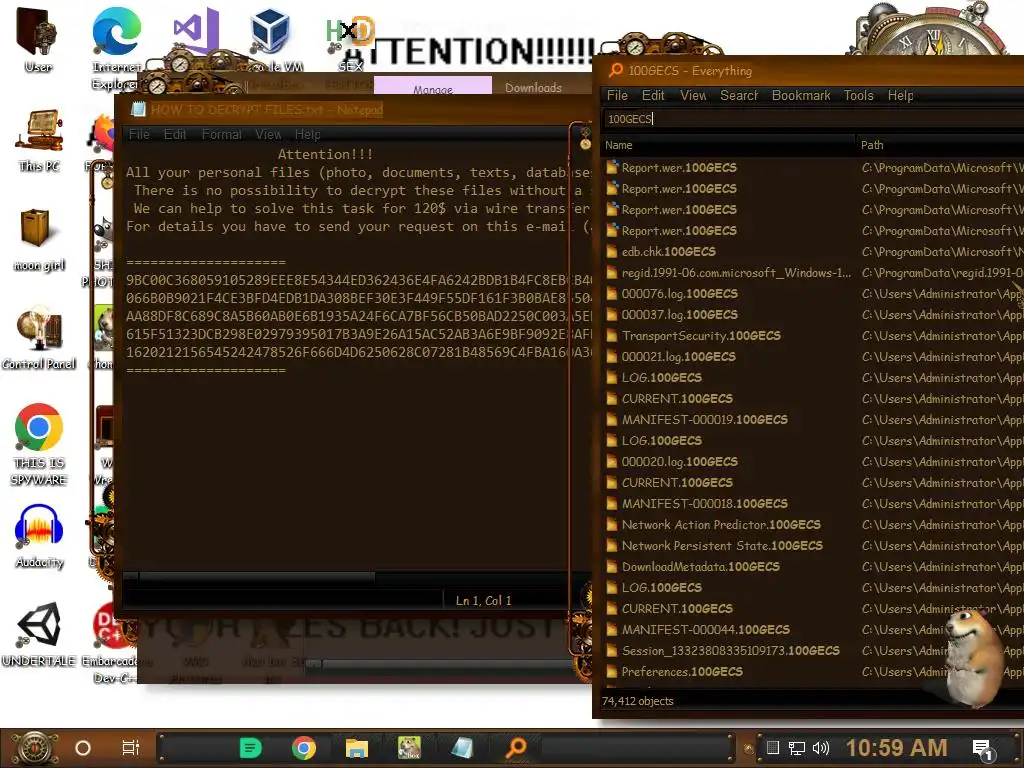
Task: Switch to Notepad via taskbar icon
Action: (x=462, y=748)
